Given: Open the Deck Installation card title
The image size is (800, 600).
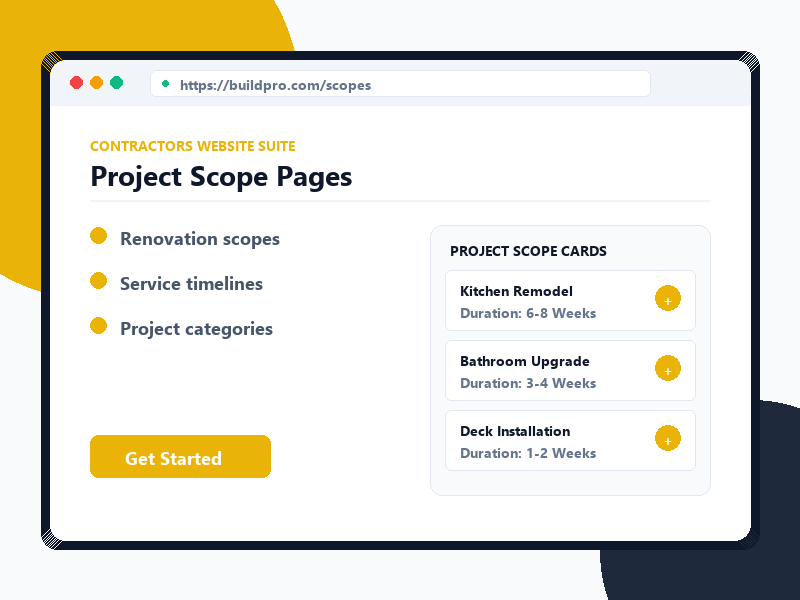Looking at the screenshot, I should 515,431.
